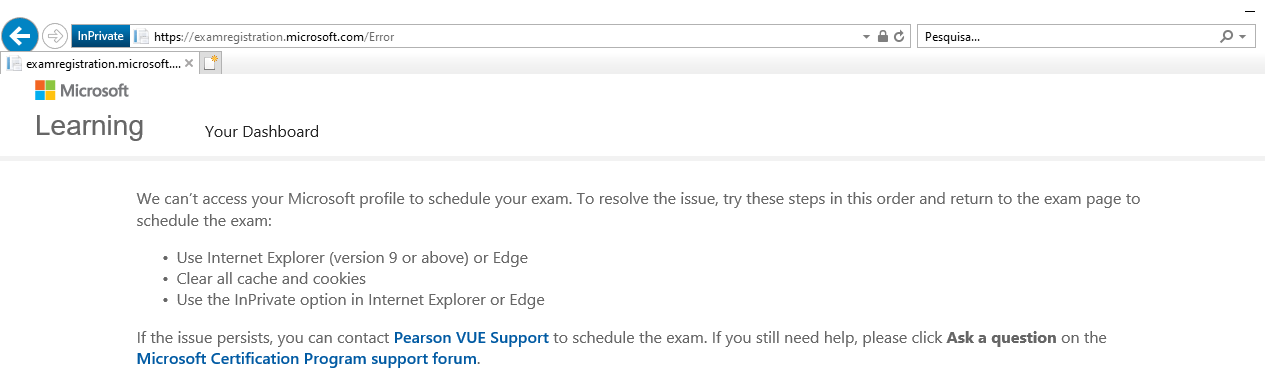The height and width of the screenshot is (390, 1265).
Task: Refresh the page with reload icon
Action: (x=899, y=36)
